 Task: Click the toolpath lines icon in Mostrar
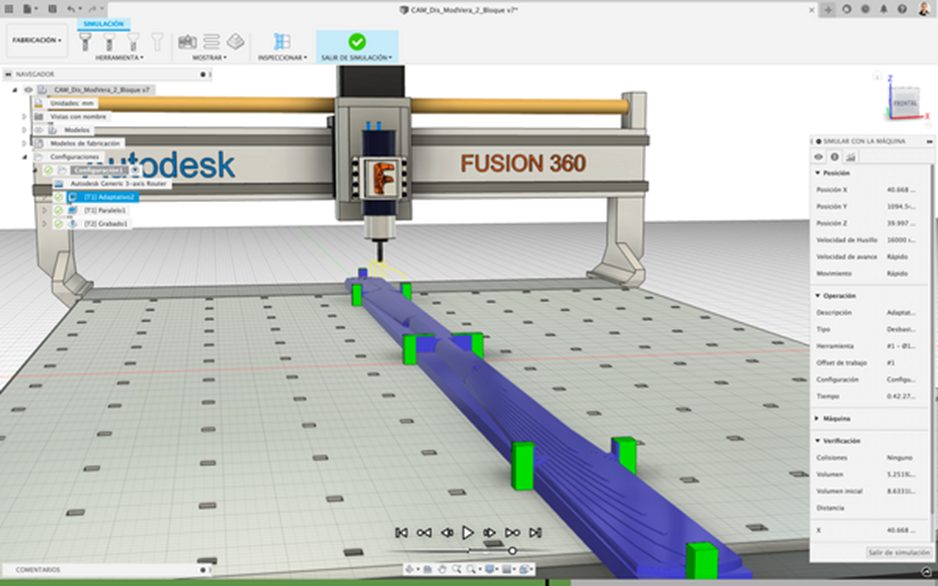coord(211,42)
